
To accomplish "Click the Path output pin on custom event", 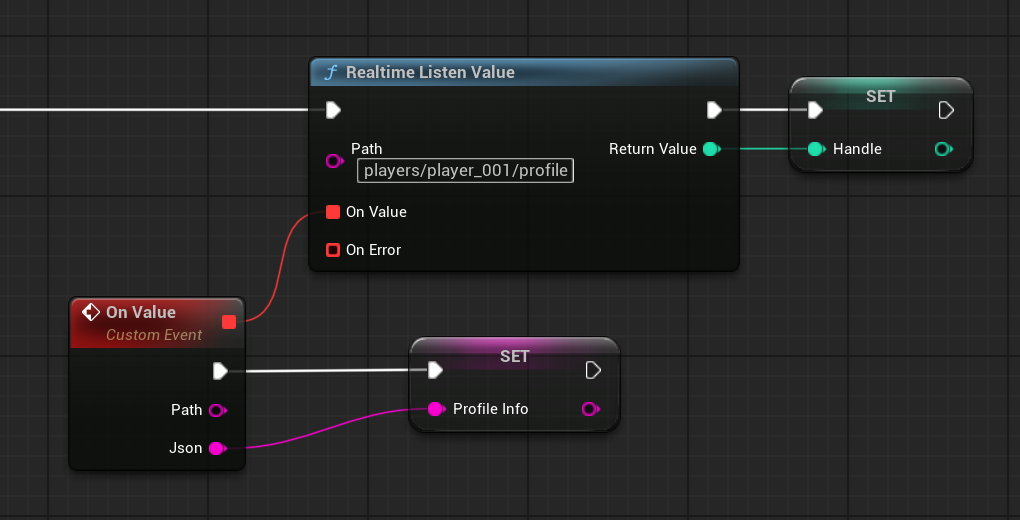I will click(216, 410).
